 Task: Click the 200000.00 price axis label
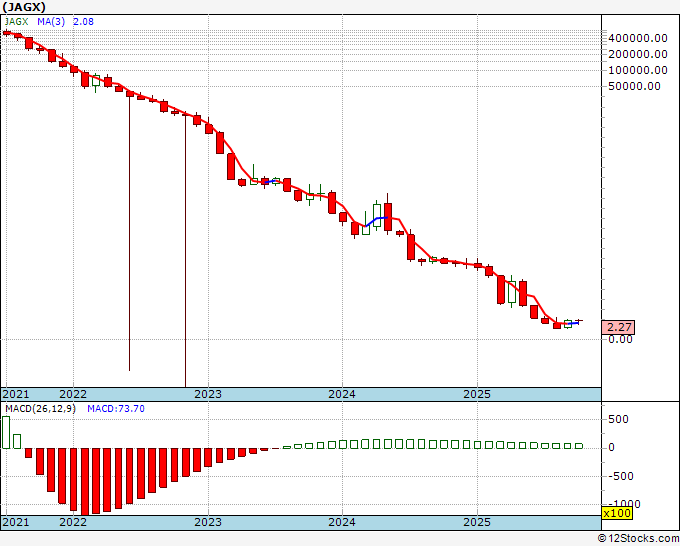point(638,54)
